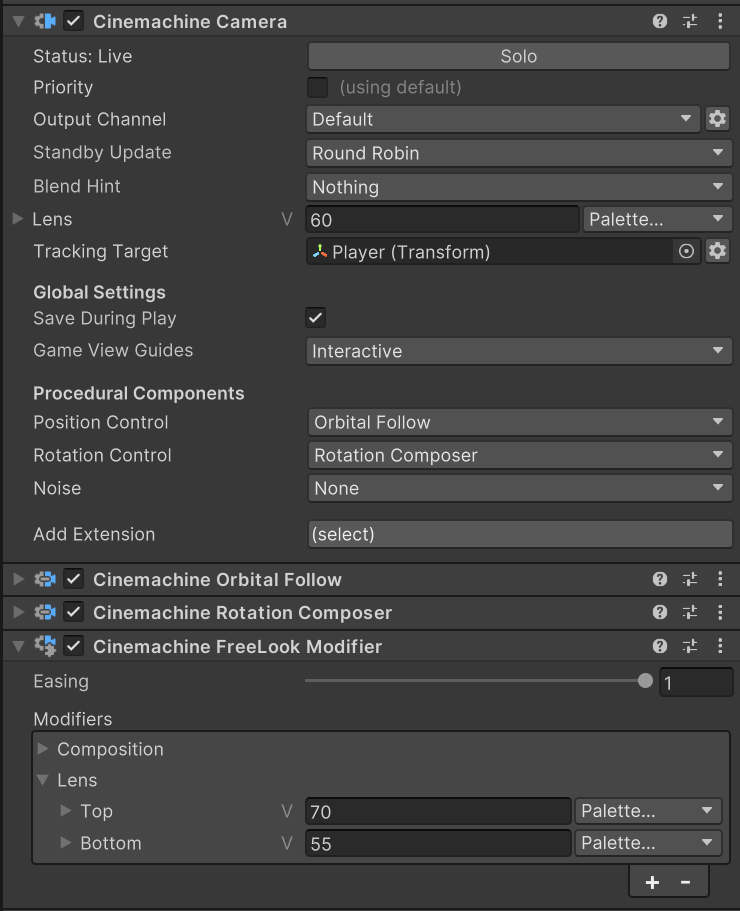Image resolution: width=740 pixels, height=911 pixels.
Task: Enable the Priority override checkbox
Action: 317,88
